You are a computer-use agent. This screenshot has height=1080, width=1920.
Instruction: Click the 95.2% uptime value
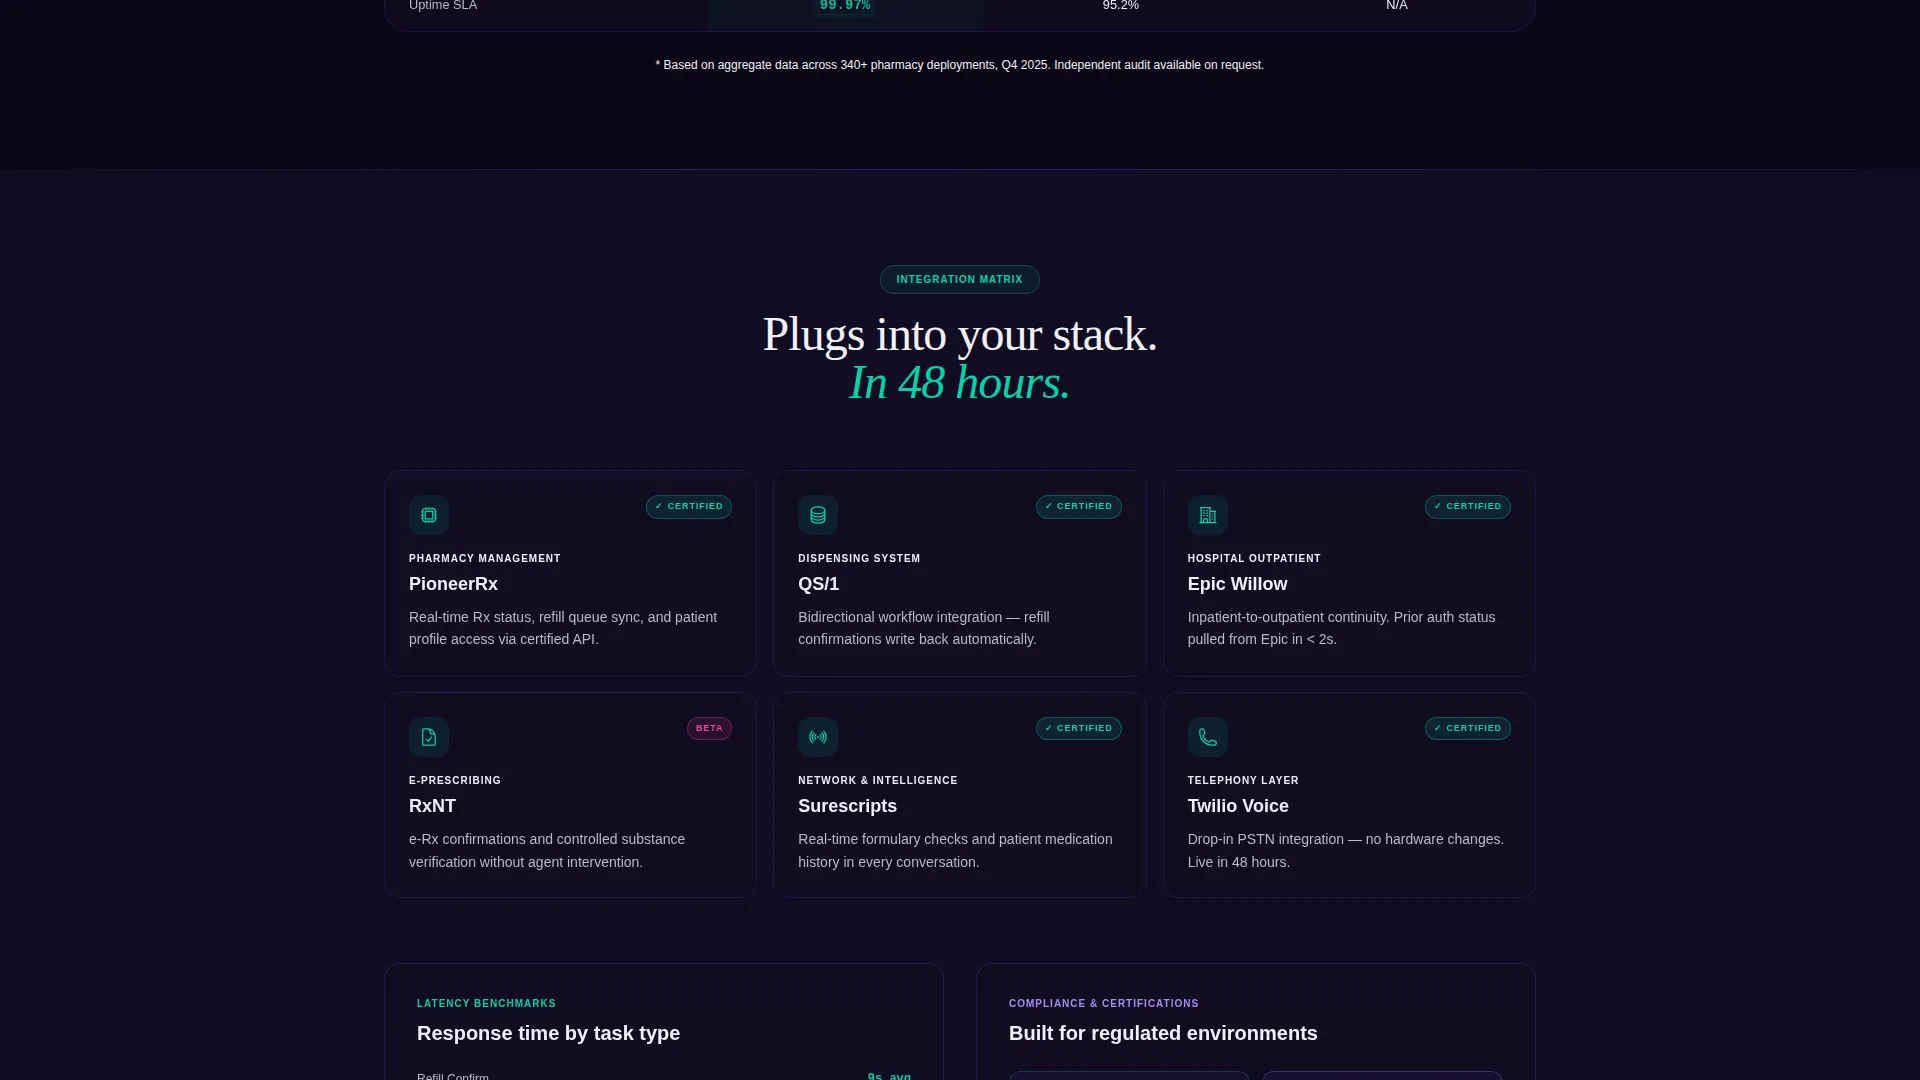1120,6
